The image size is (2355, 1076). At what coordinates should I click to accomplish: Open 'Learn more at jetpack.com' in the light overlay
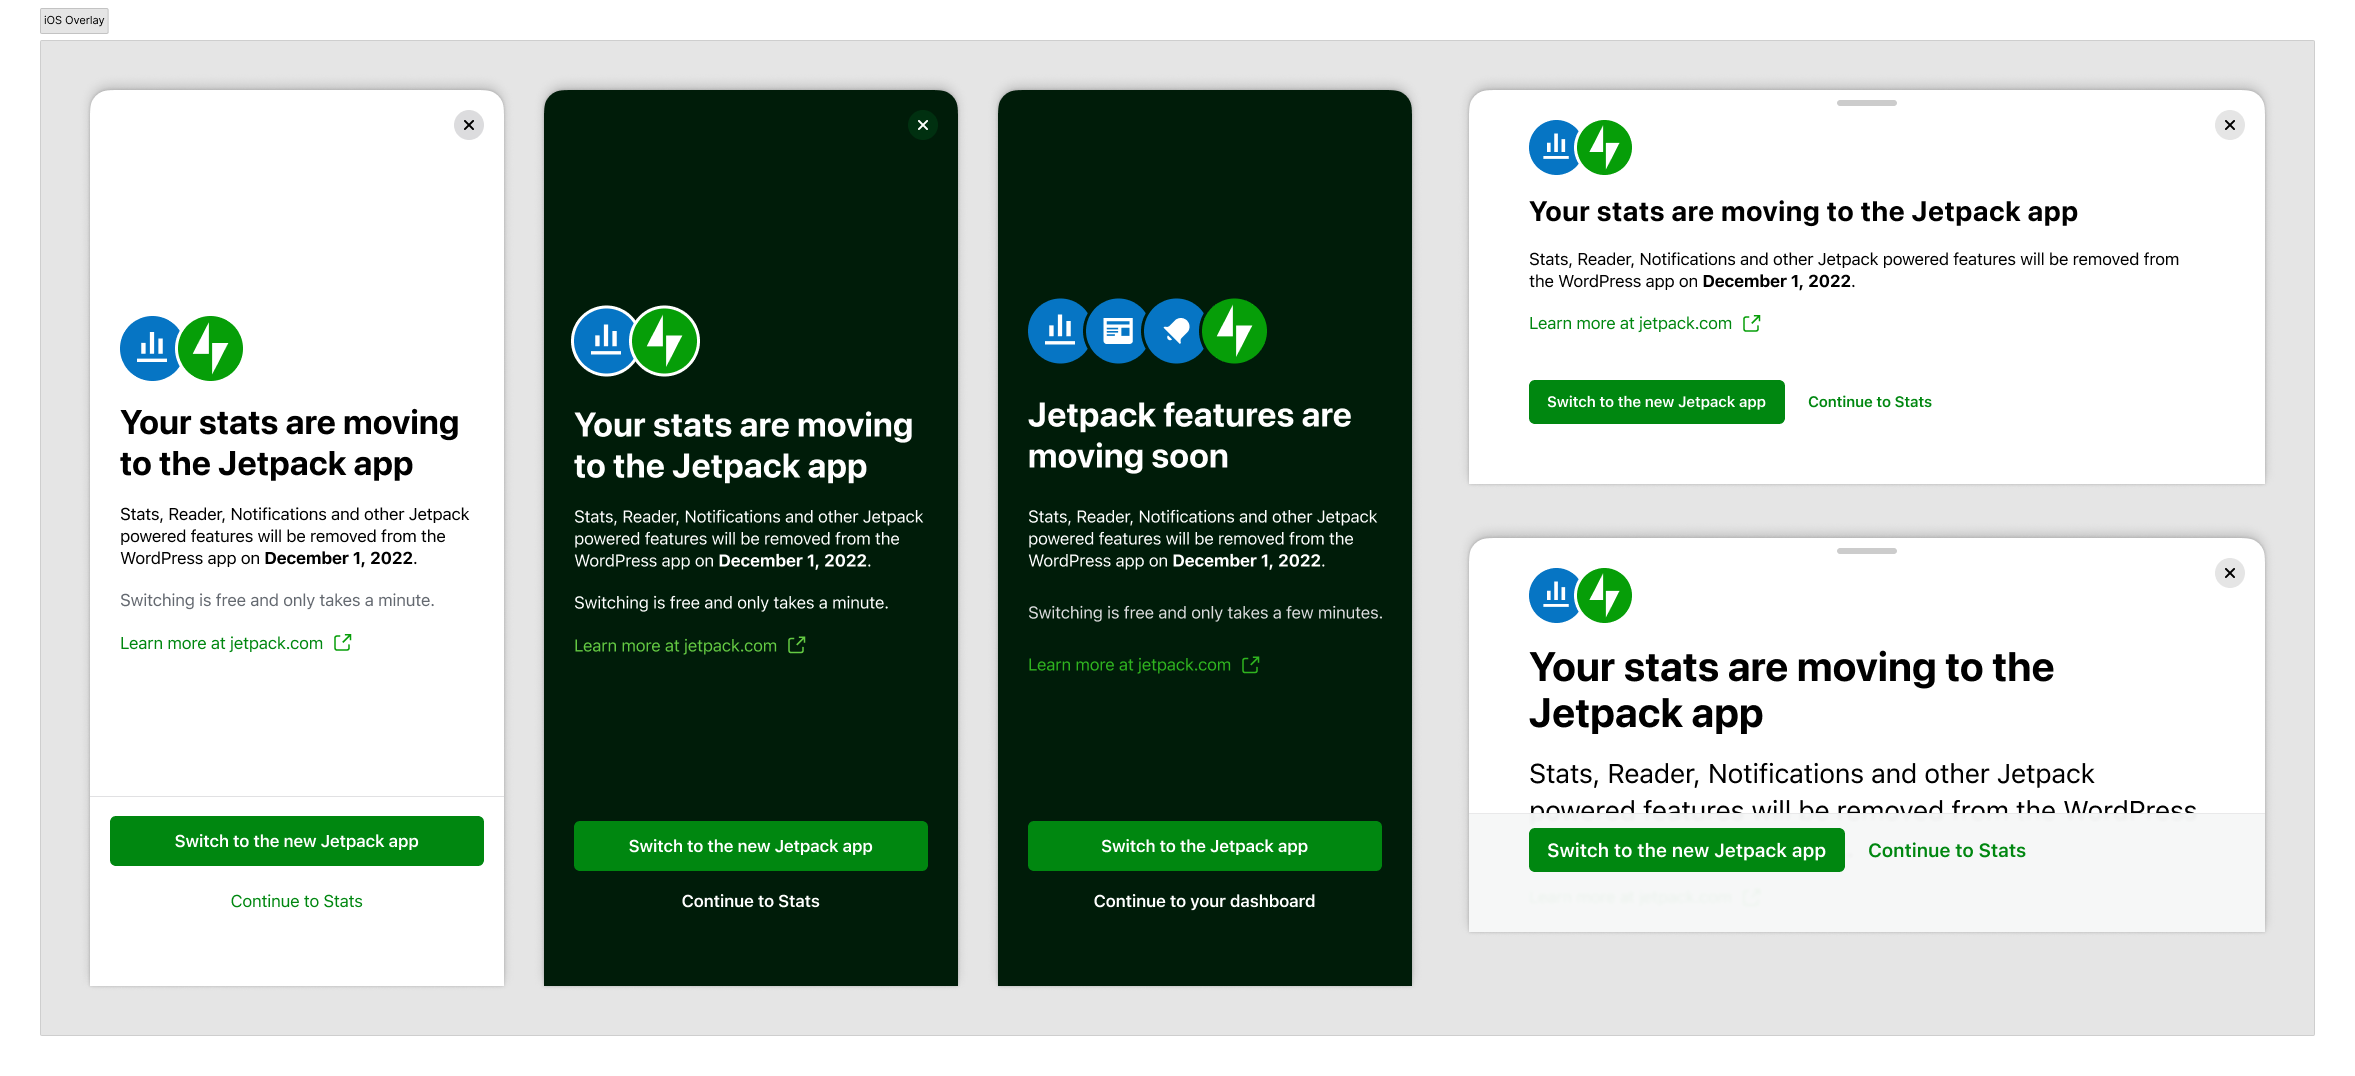(222, 643)
